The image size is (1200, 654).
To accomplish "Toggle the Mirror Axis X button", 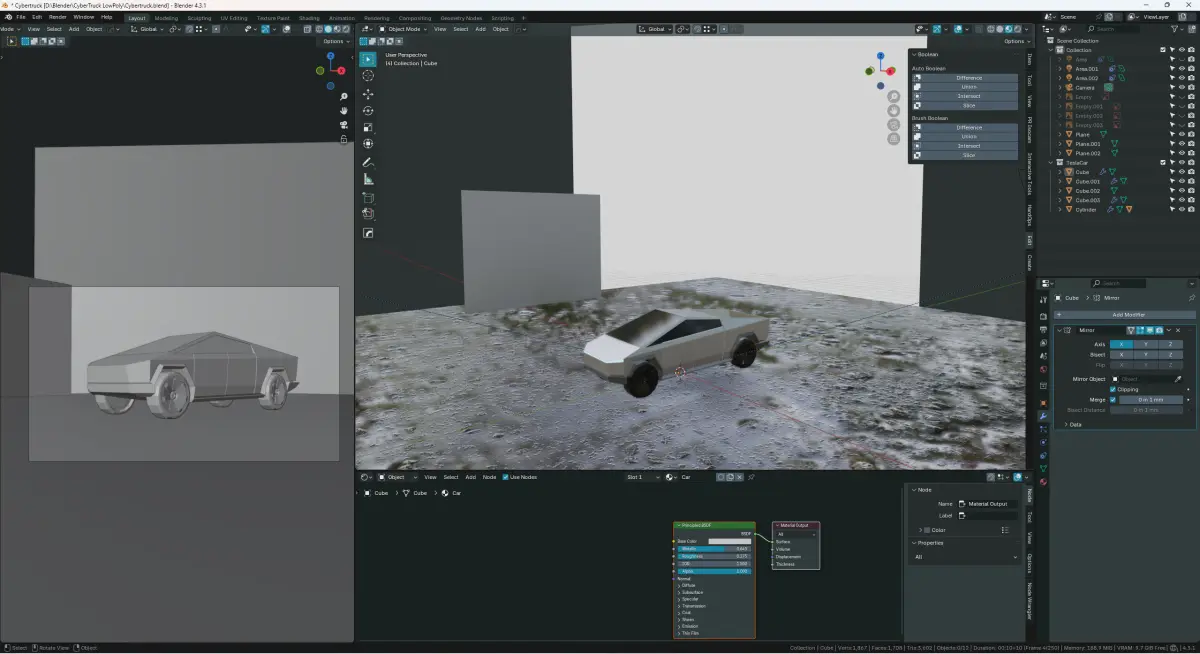I will tap(1121, 344).
